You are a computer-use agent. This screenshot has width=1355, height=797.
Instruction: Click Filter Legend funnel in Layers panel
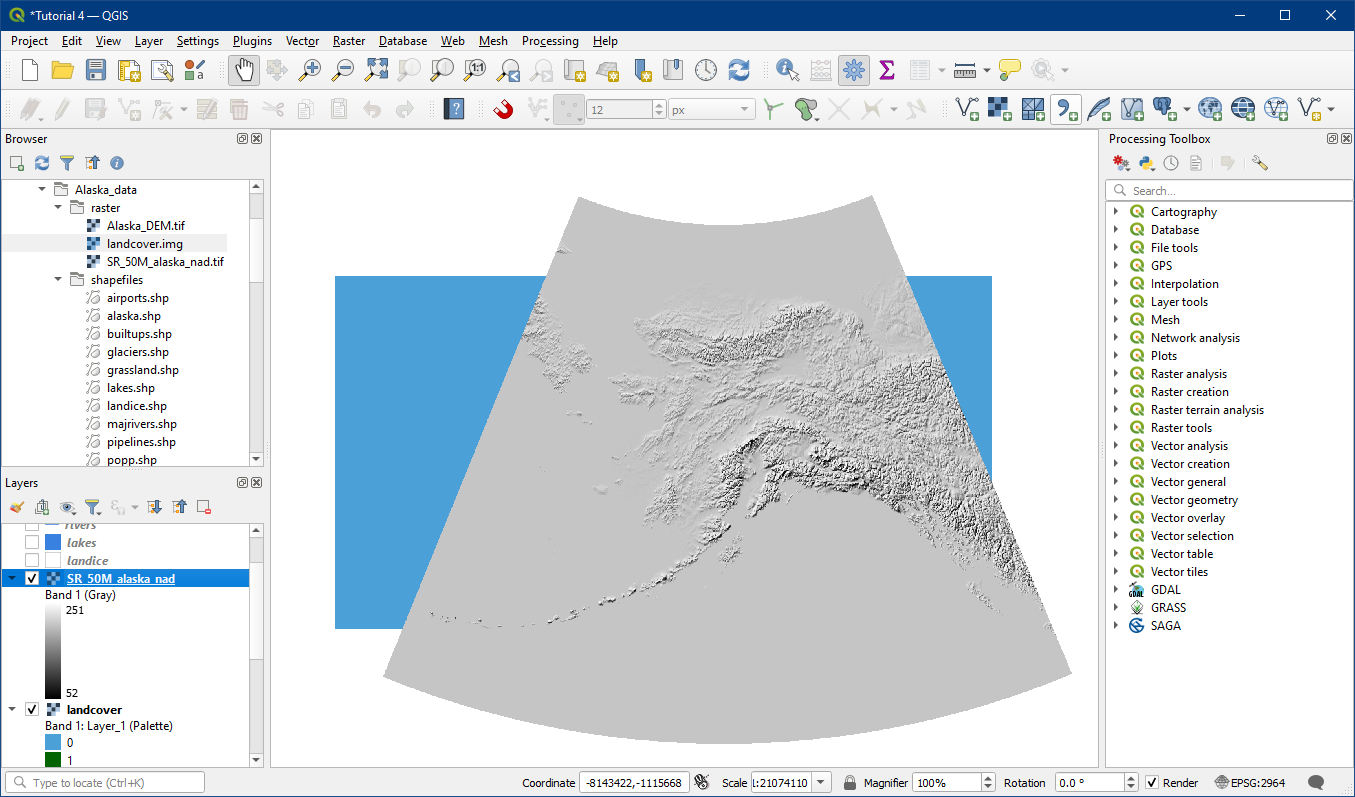click(92, 507)
